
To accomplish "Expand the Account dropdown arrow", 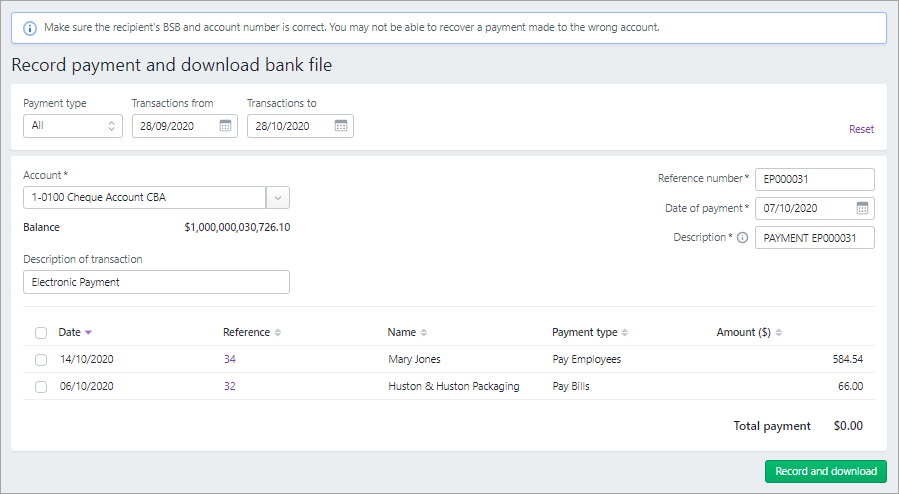I will click(x=278, y=198).
